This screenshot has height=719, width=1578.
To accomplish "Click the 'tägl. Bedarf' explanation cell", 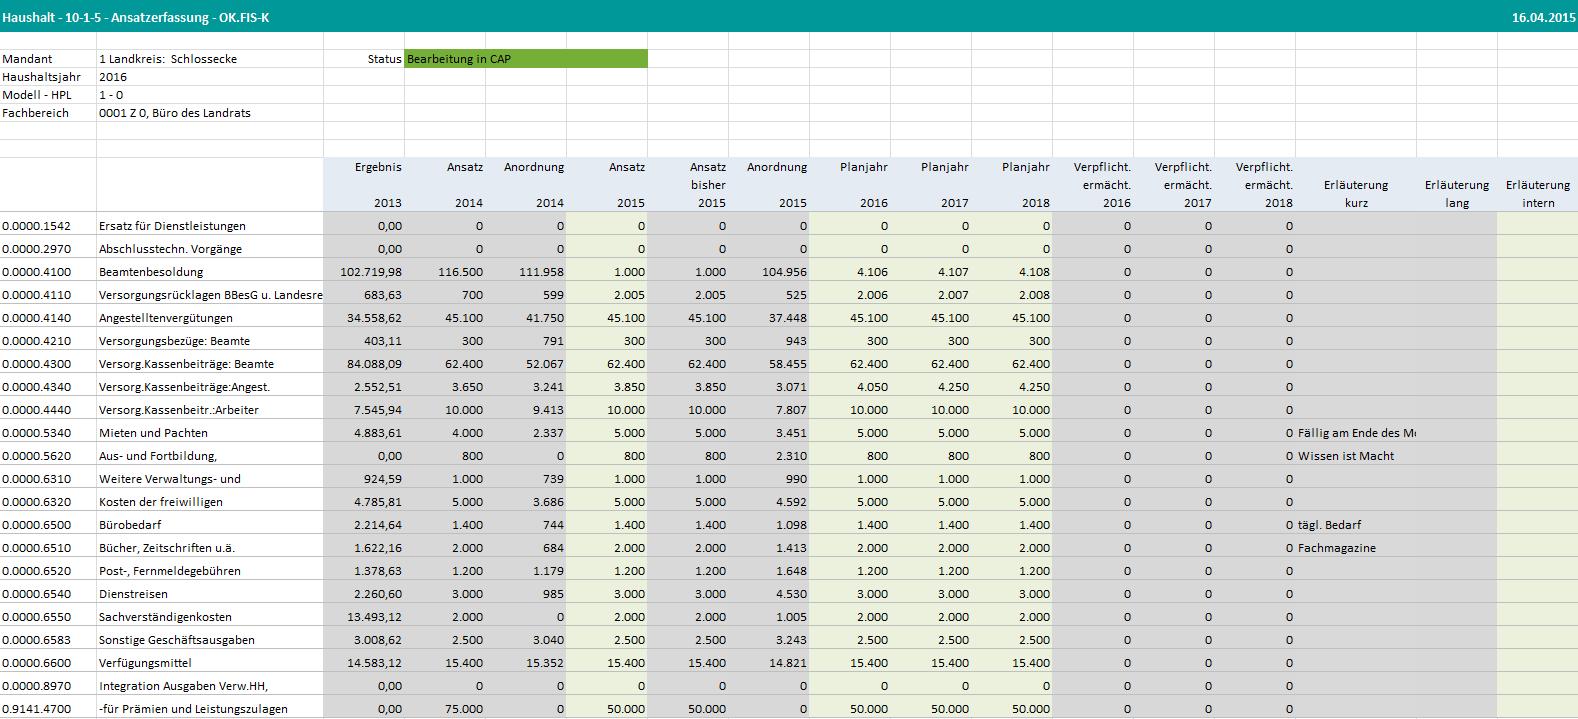I will [1329, 525].
